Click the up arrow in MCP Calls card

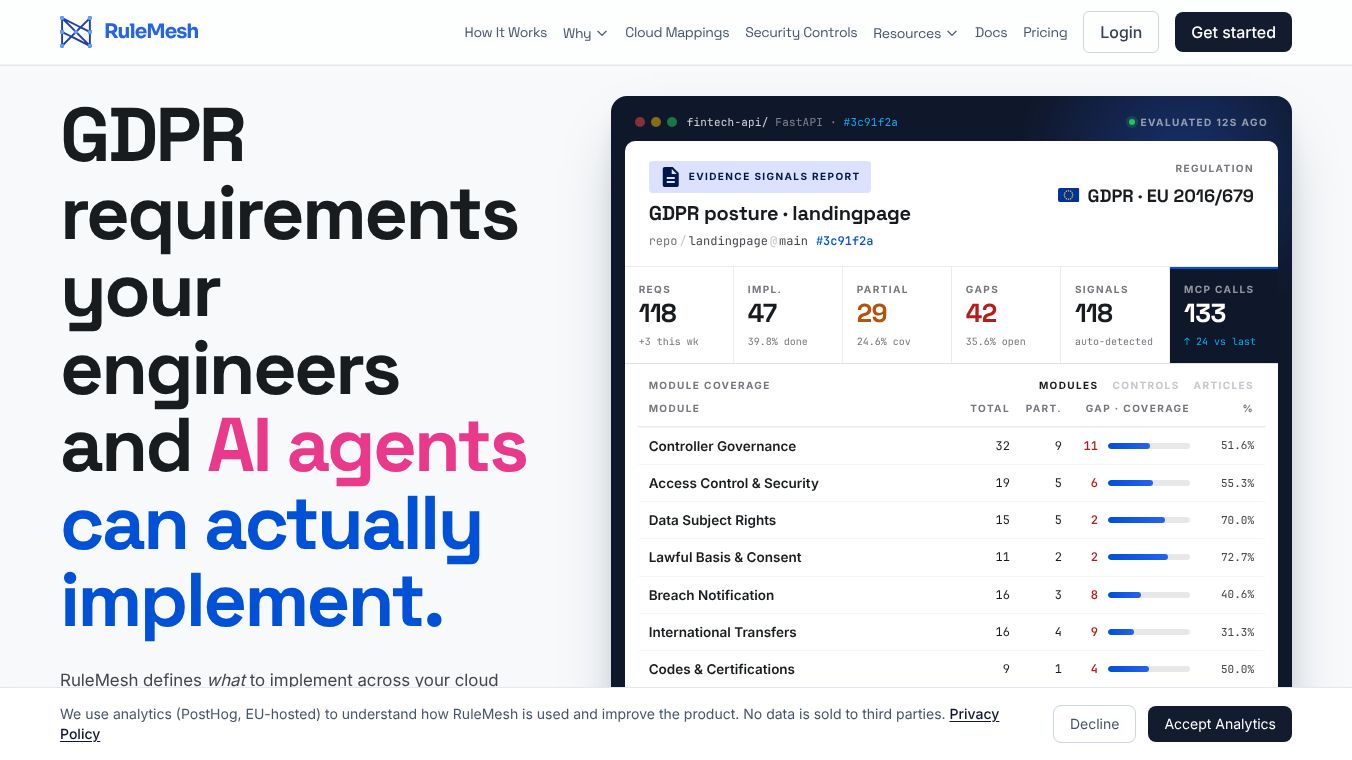(x=1187, y=342)
